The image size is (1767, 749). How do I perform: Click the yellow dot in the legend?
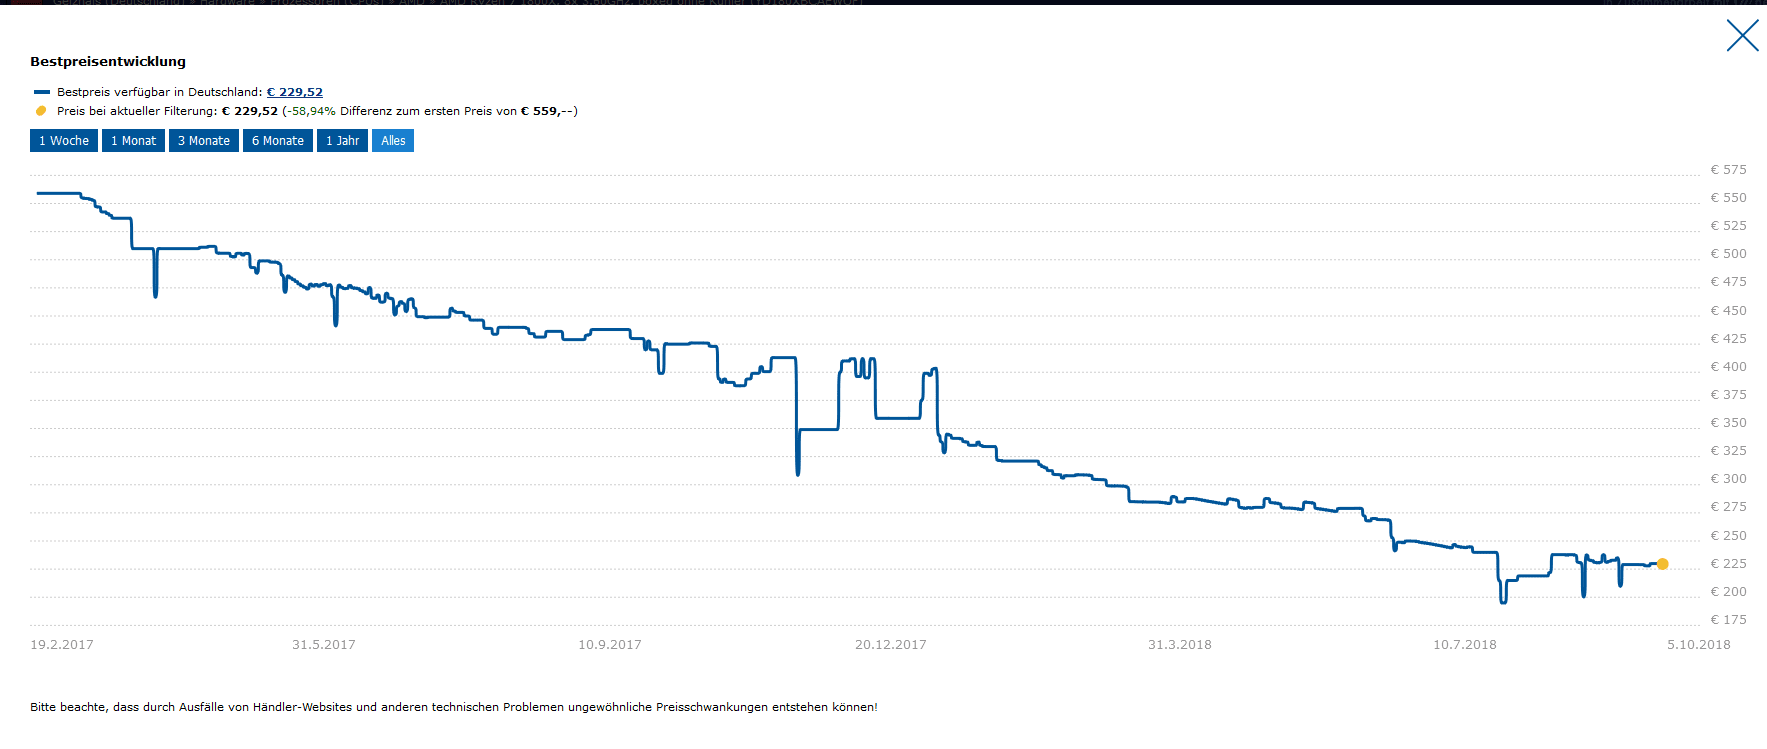(x=41, y=111)
